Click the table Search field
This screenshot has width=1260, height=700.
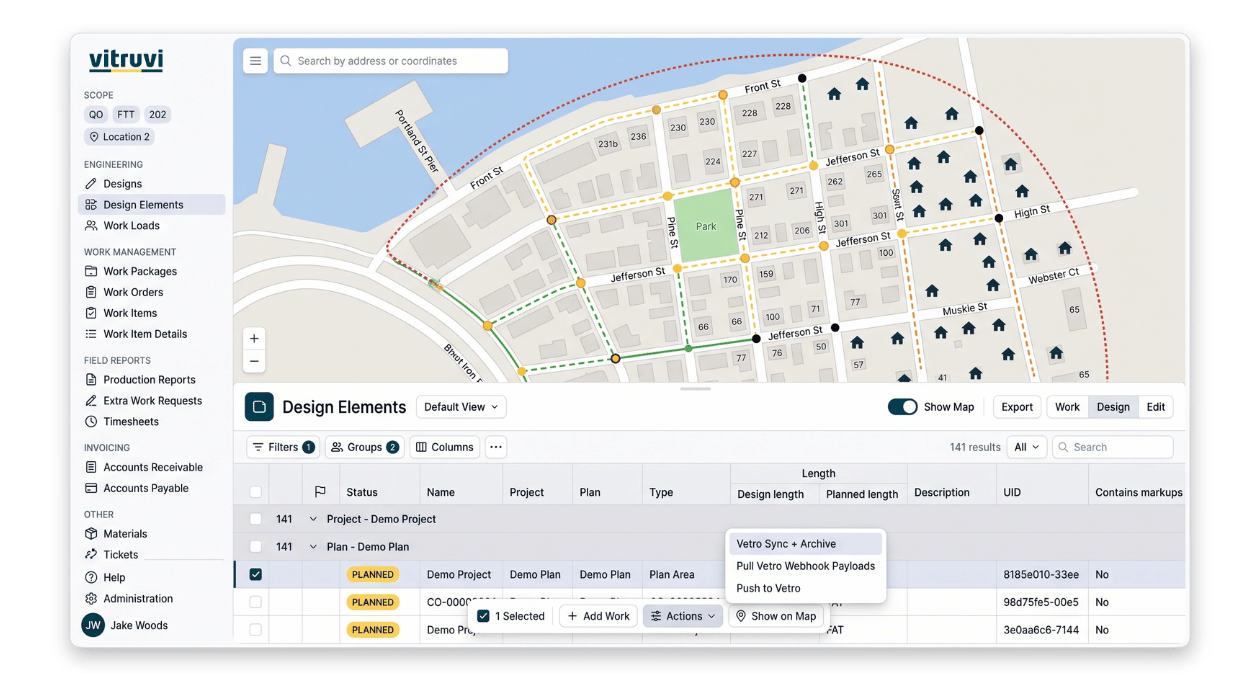click(1112, 447)
